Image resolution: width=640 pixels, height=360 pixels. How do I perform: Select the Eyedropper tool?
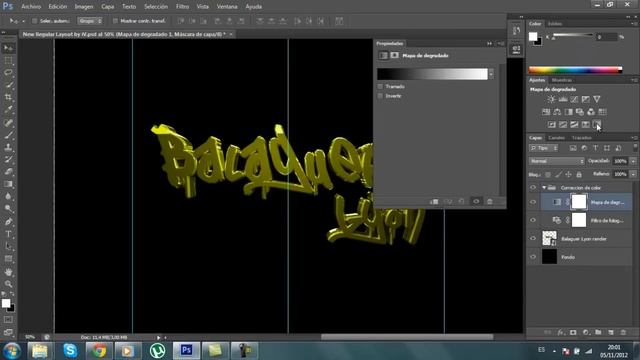click(8, 109)
